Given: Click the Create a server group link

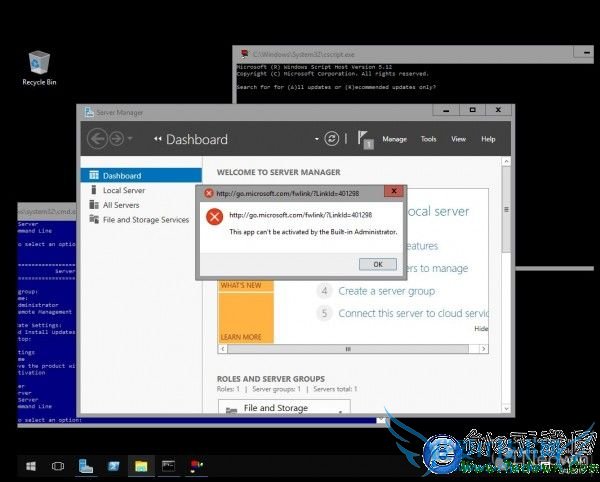Looking at the screenshot, I should coord(386,291).
